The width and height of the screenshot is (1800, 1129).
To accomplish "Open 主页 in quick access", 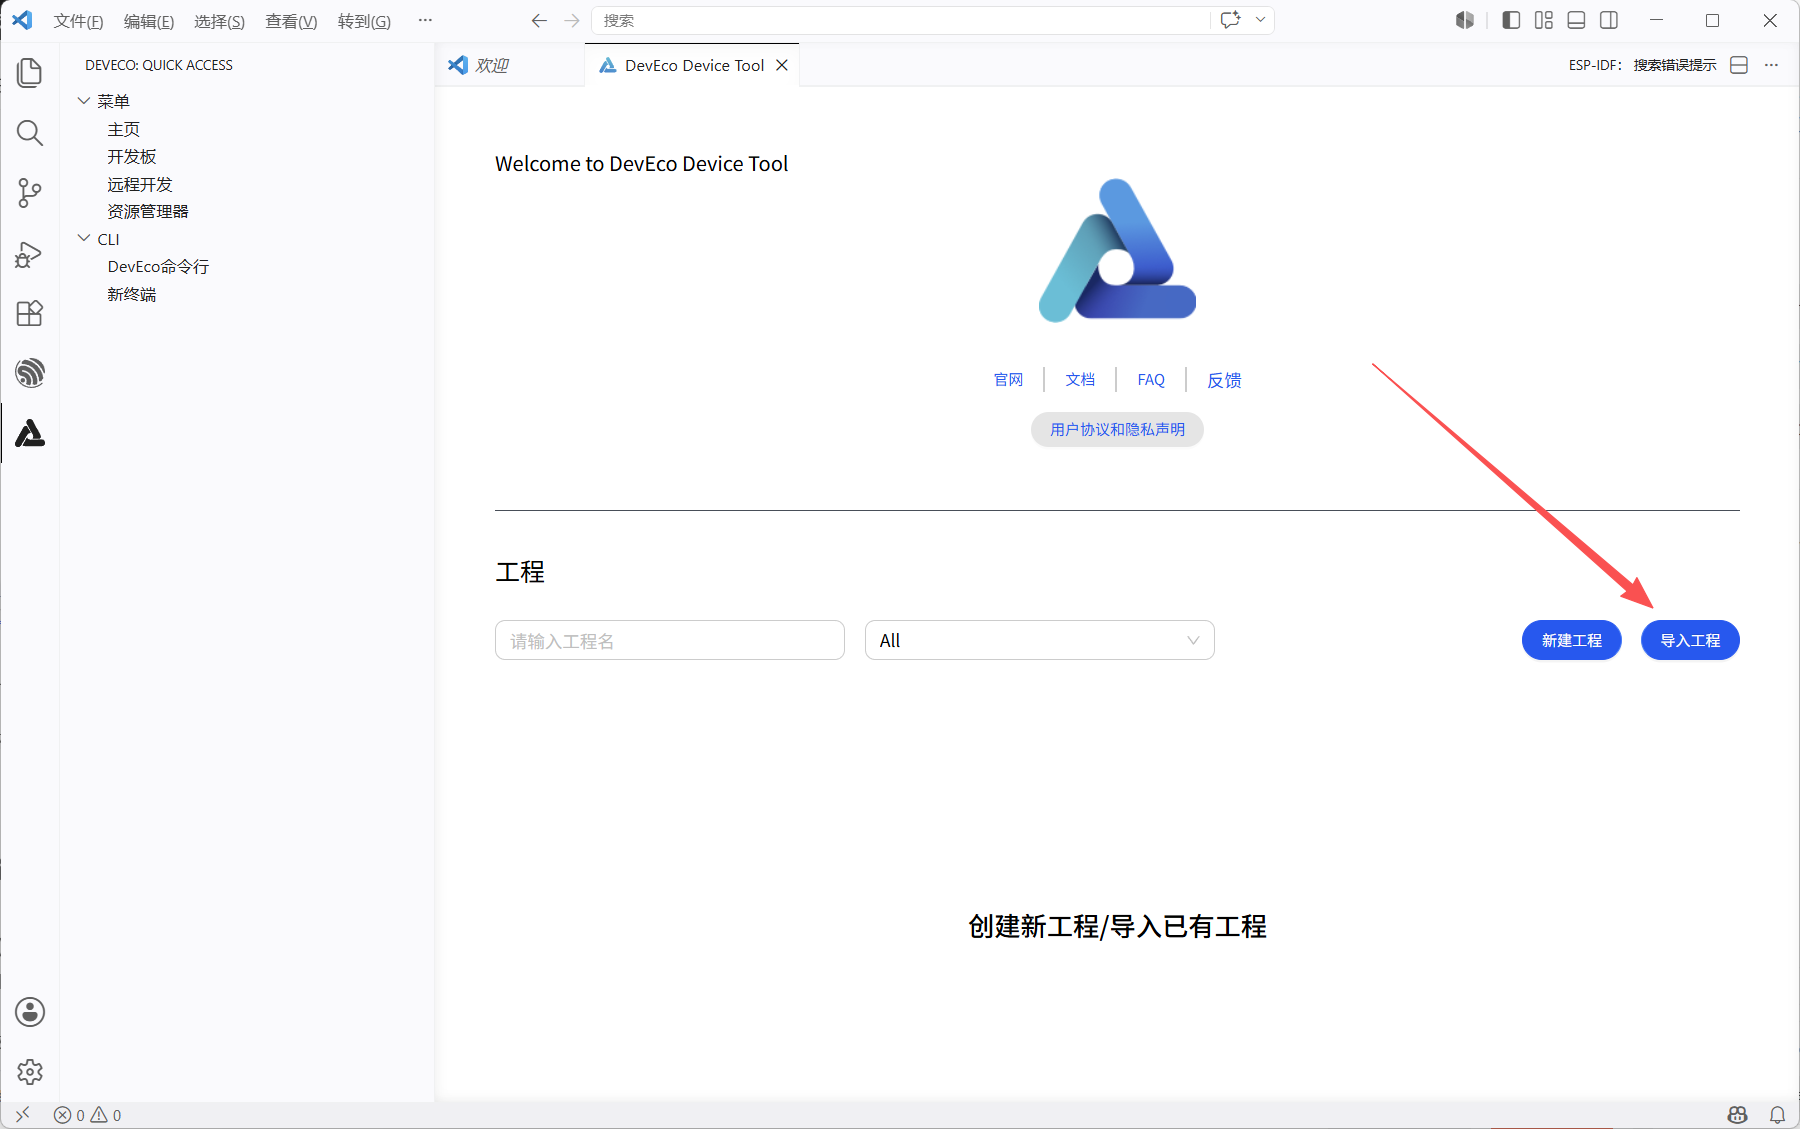I will (x=124, y=129).
